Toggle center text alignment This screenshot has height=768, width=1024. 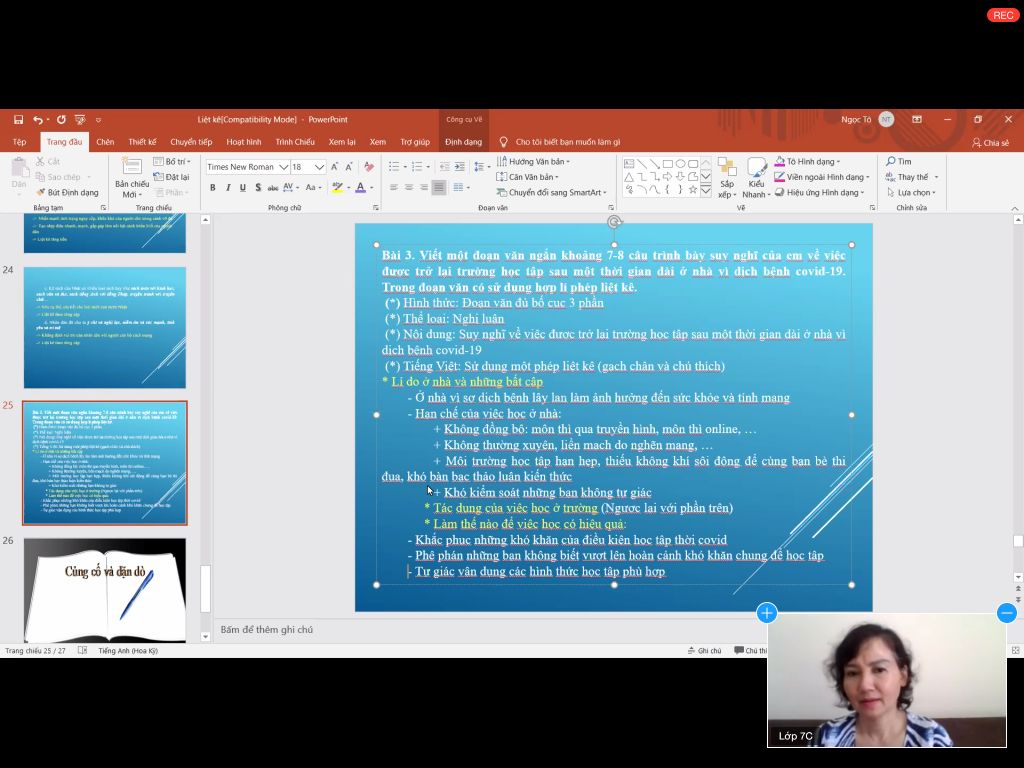[x=409, y=188]
